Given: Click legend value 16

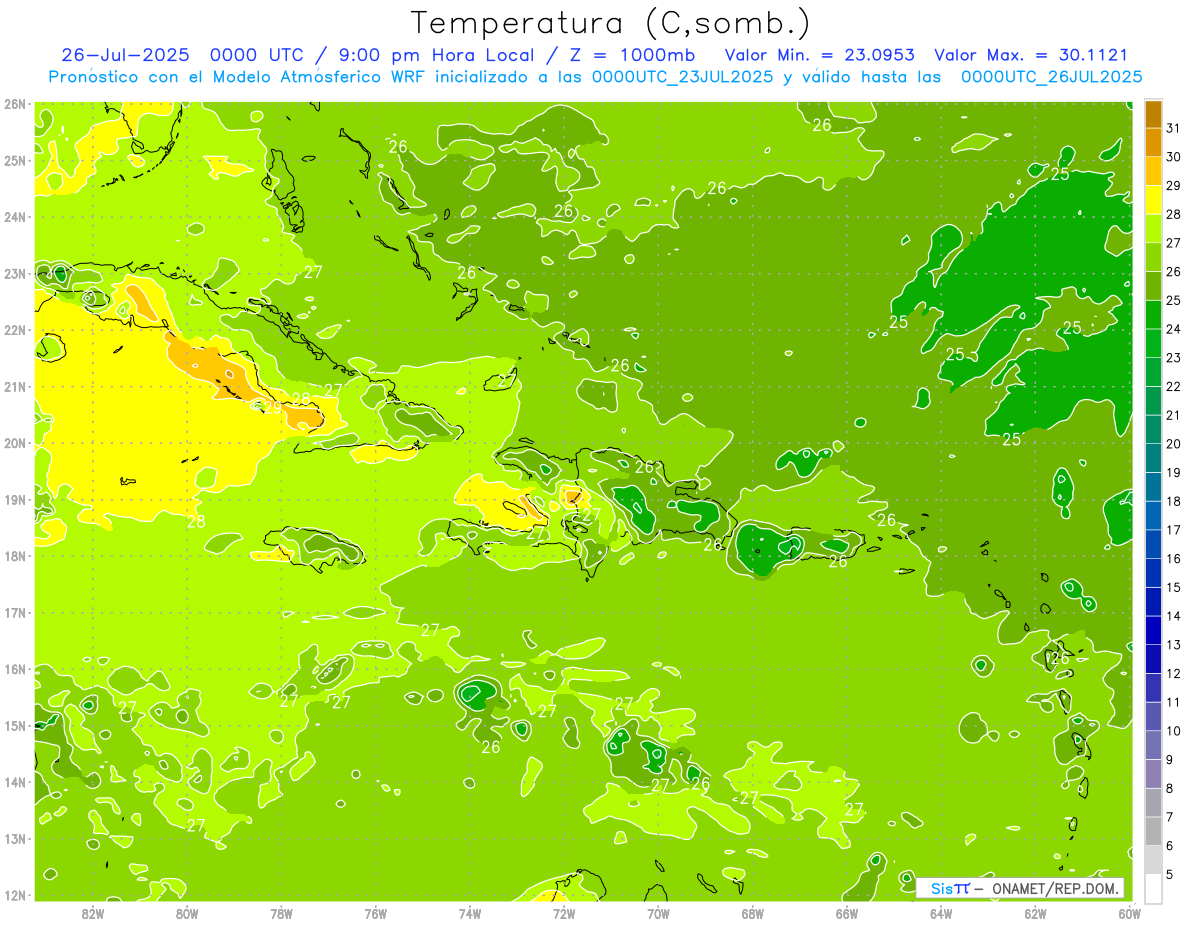Looking at the screenshot, I should [x=1174, y=559].
